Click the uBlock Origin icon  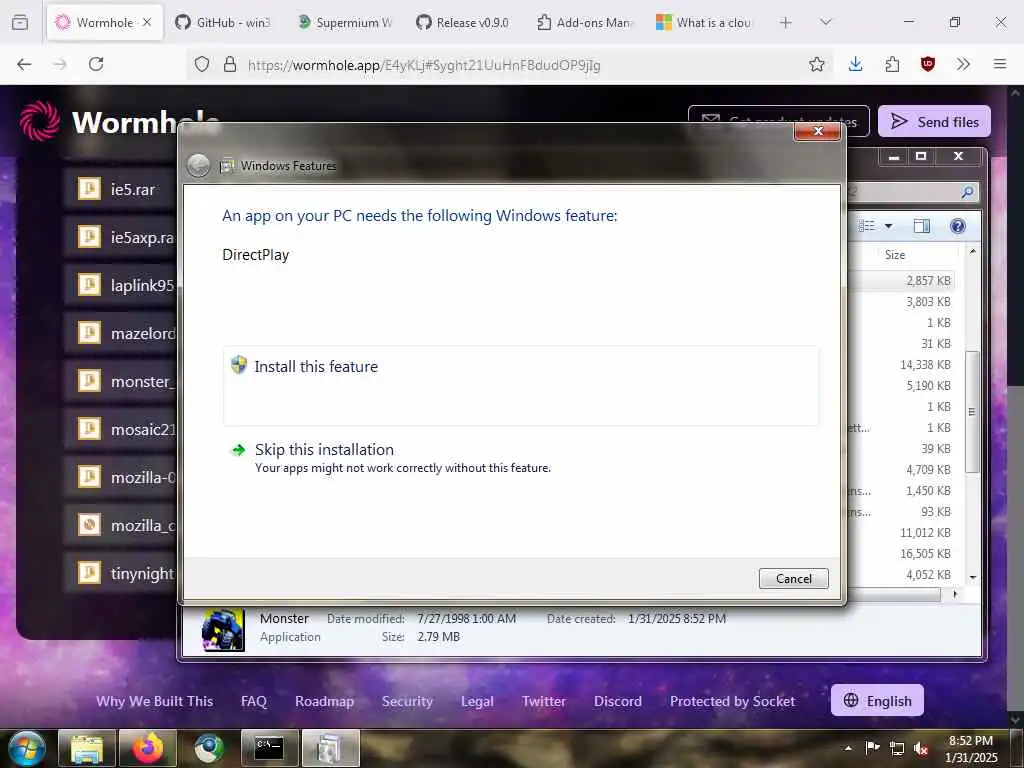click(927, 64)
